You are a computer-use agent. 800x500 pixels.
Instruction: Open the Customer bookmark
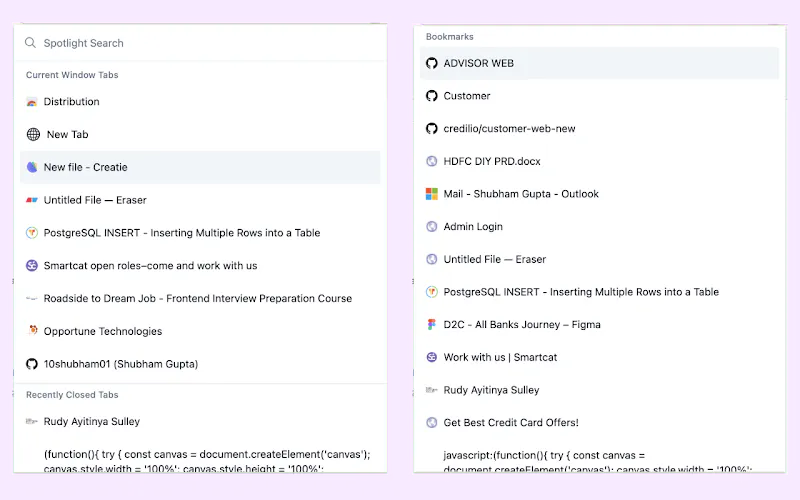599,96
